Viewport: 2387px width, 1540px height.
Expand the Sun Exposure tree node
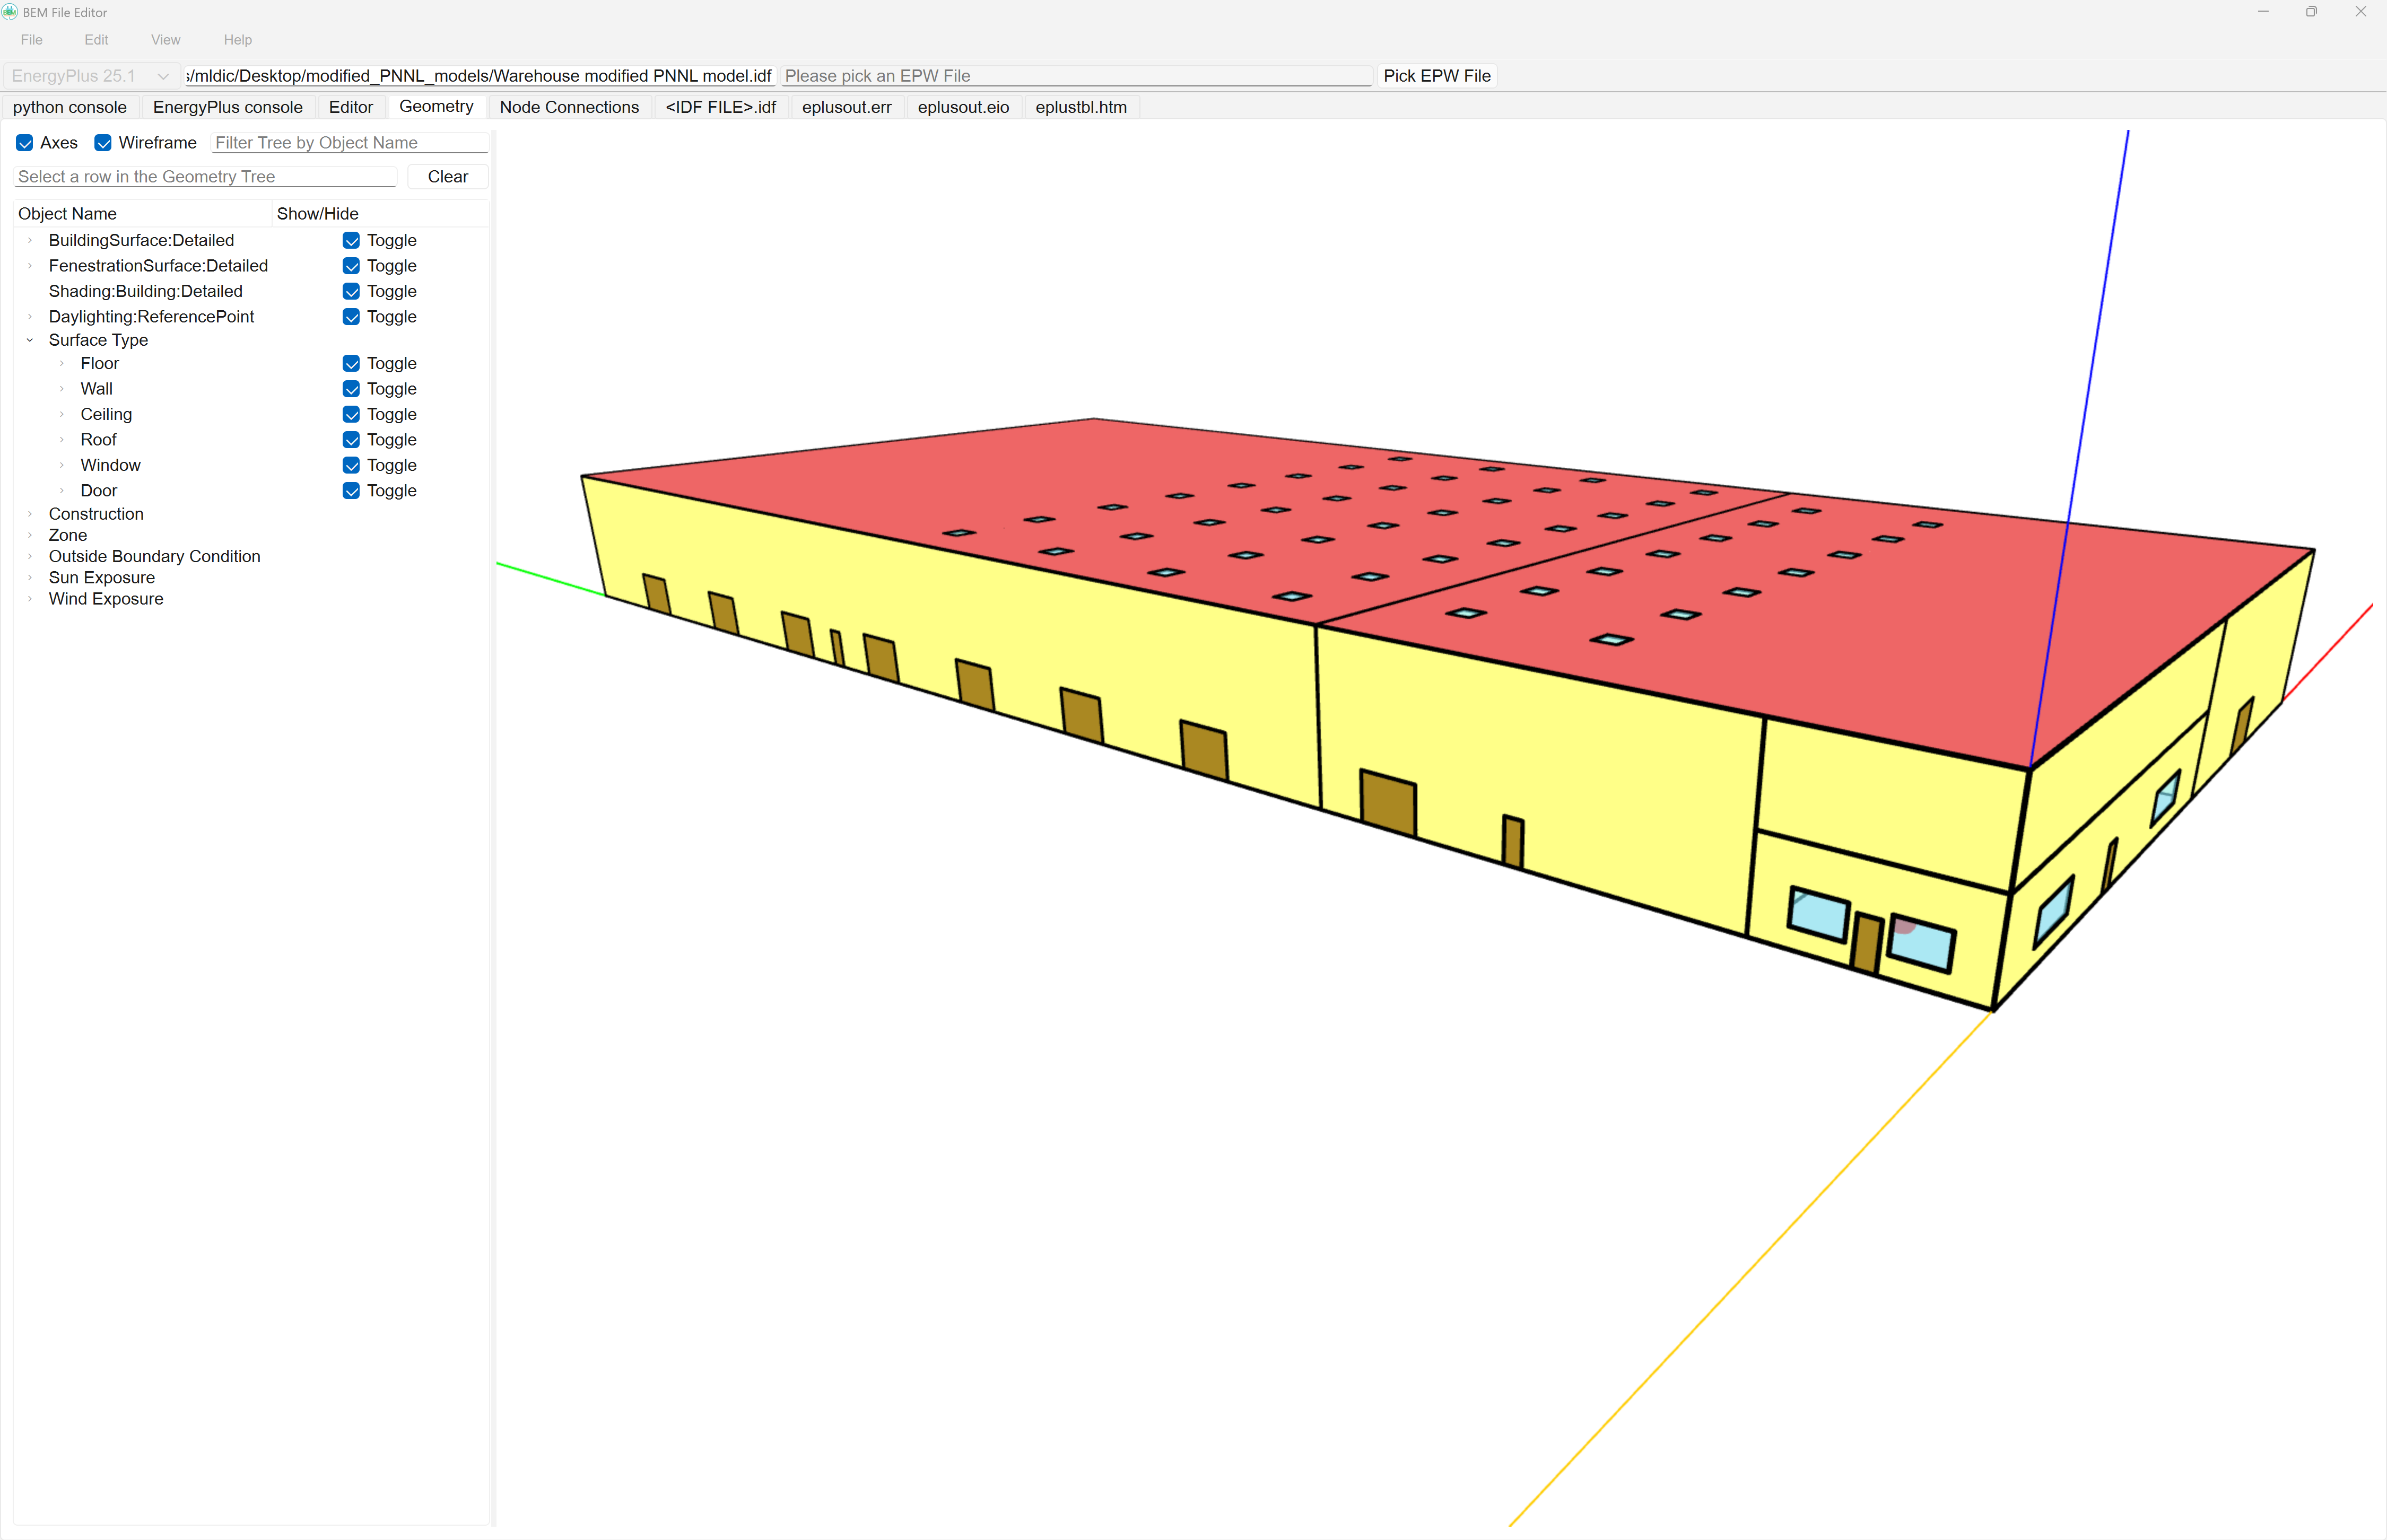pyautogui.click(x=30, y=578)
